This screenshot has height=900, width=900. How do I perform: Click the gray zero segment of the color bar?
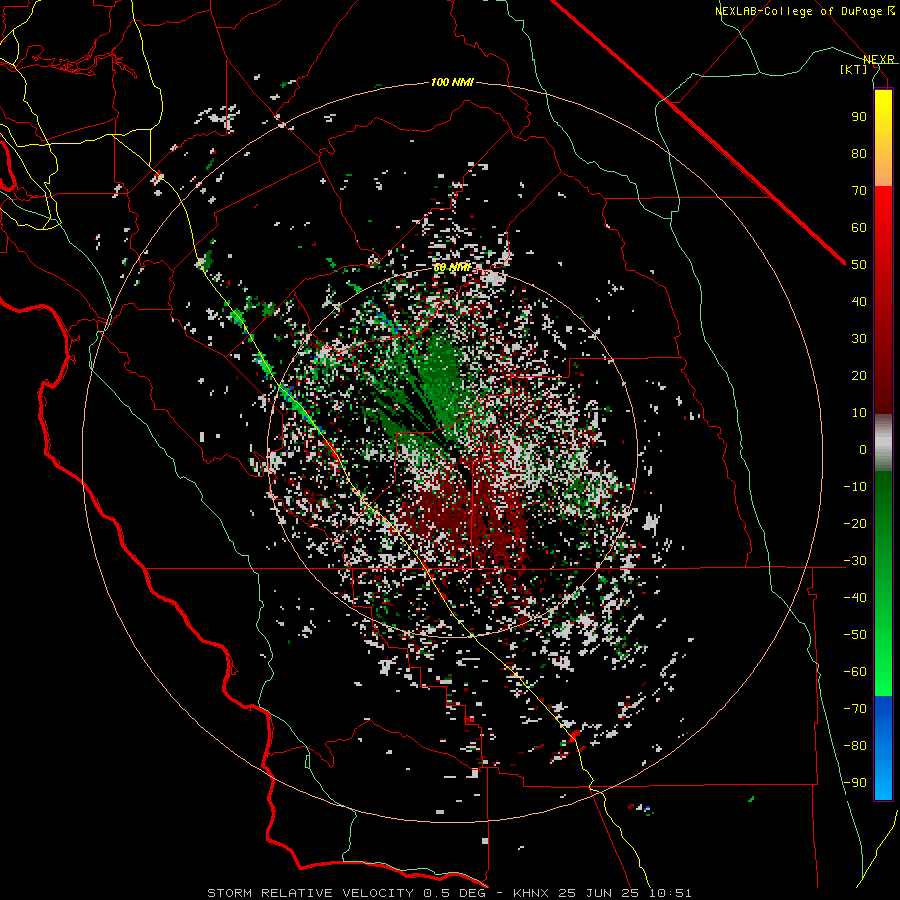(883, 443)
